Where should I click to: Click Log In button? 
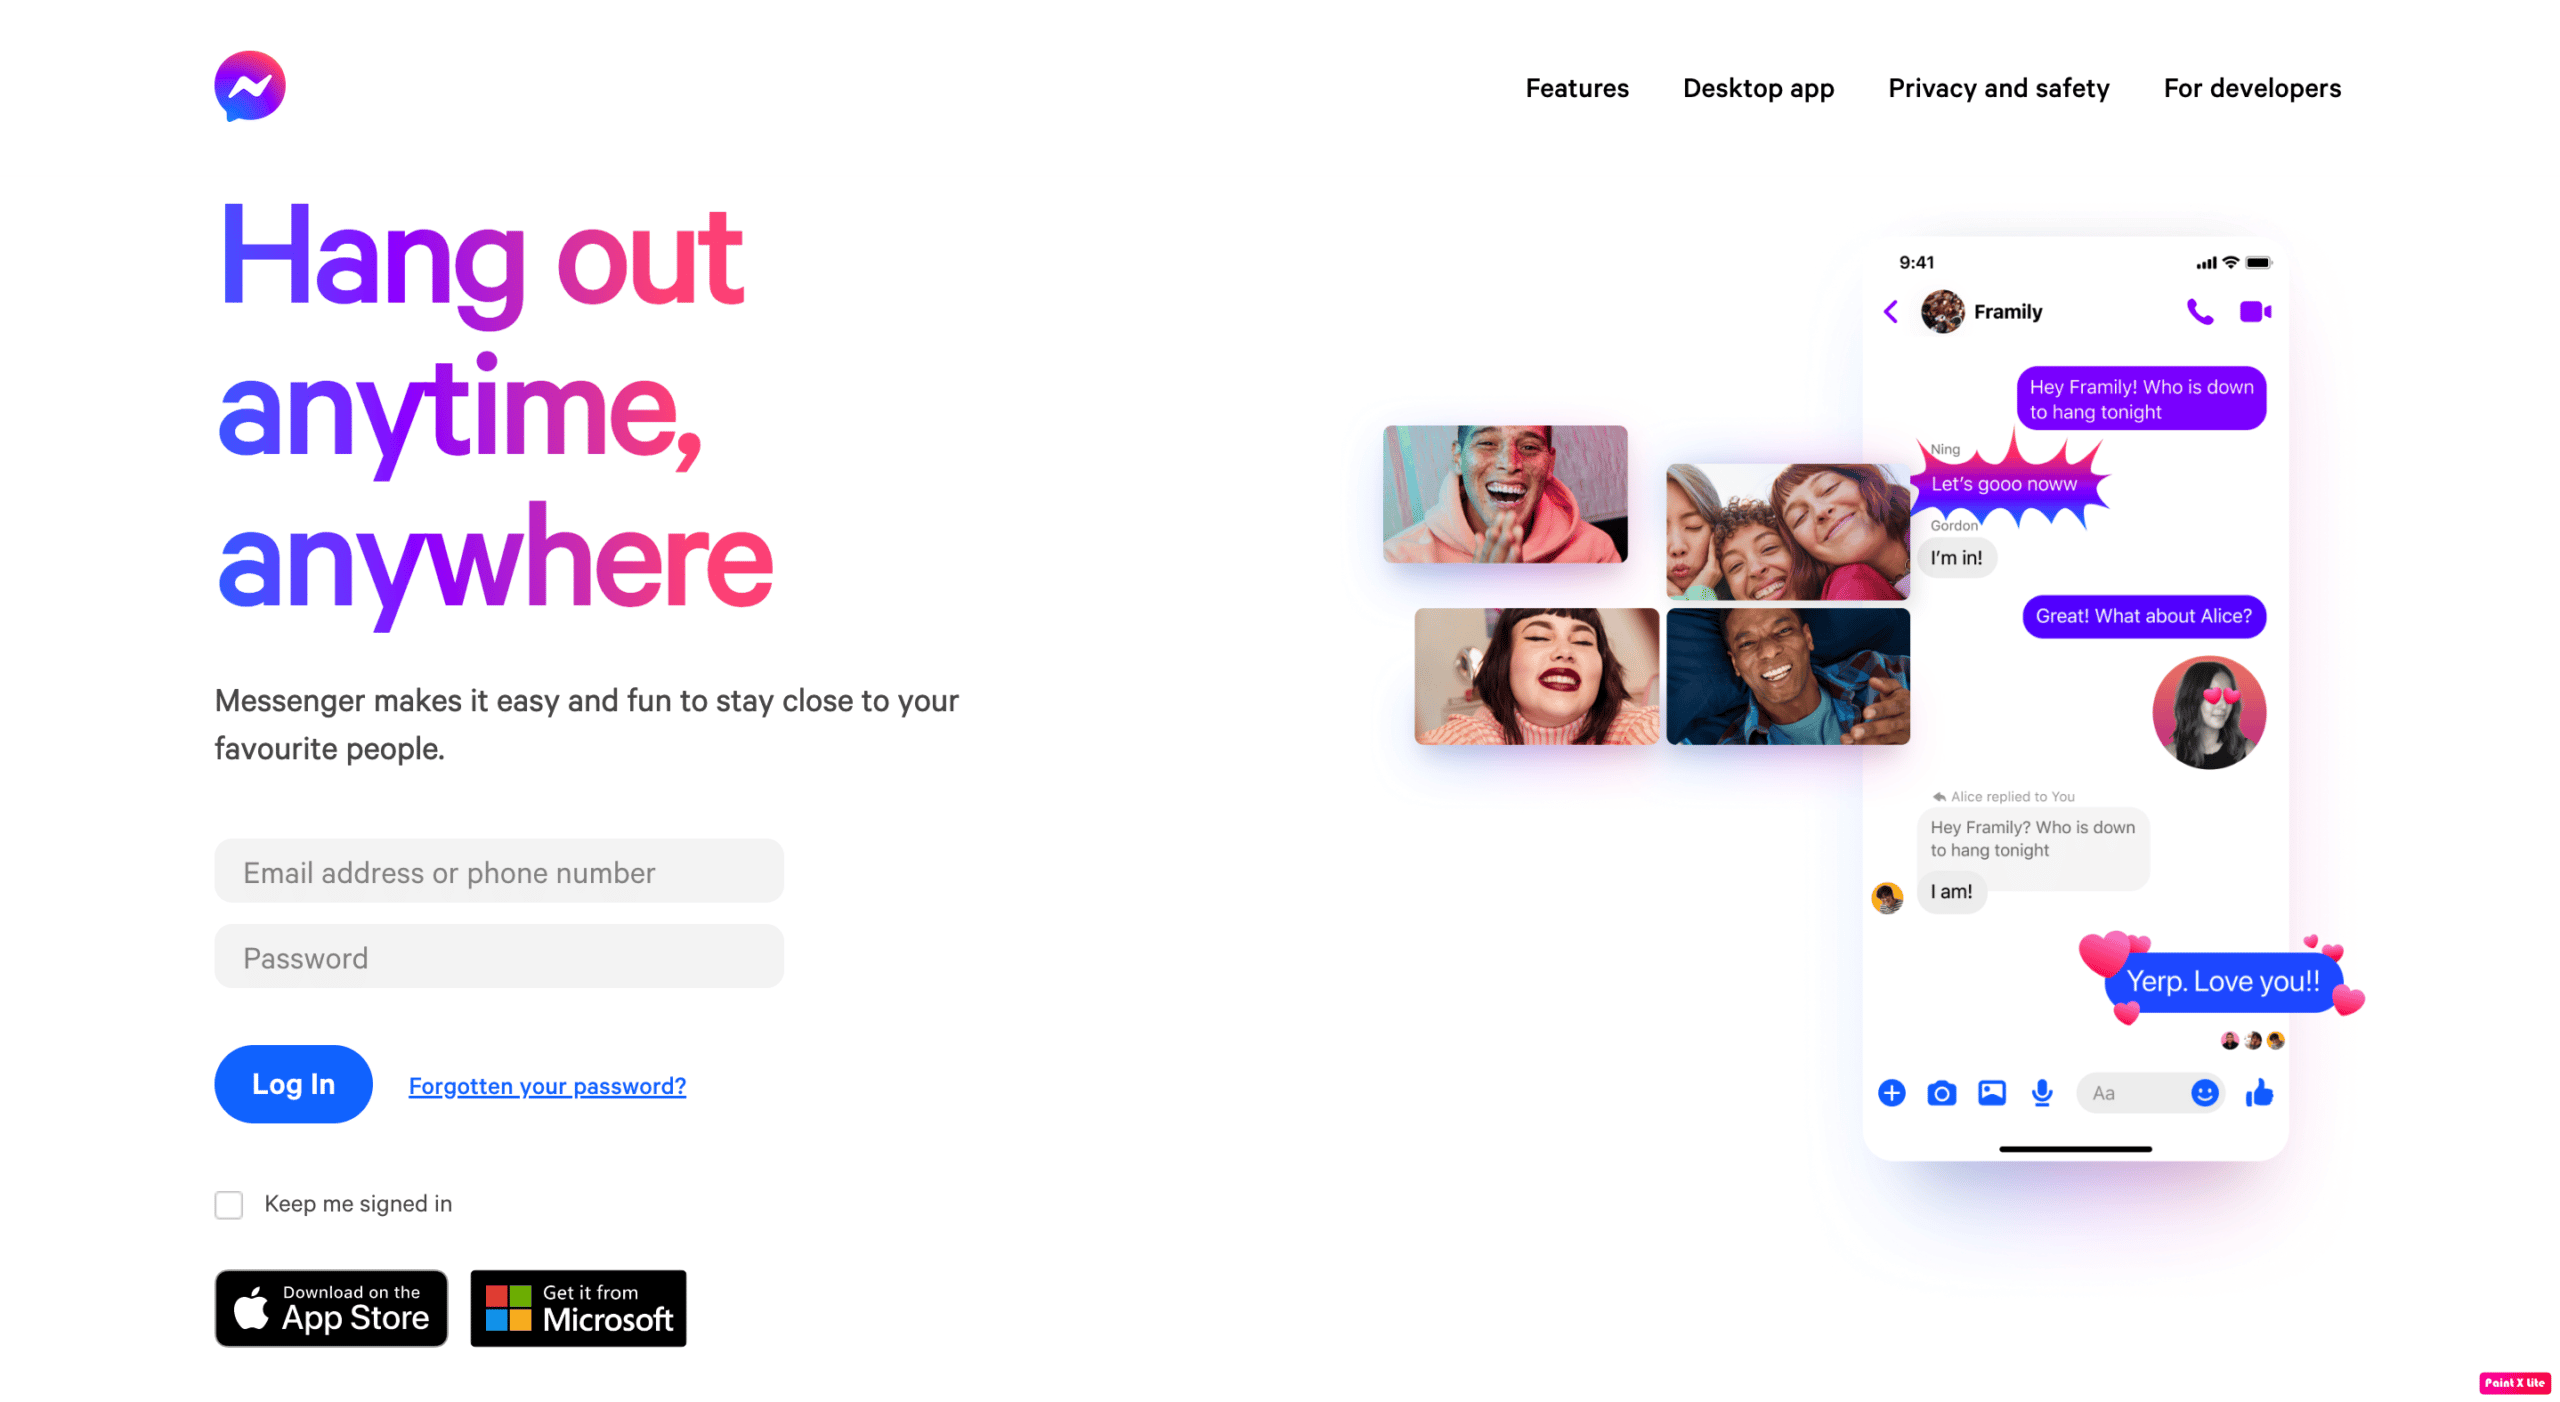pos(293,1084)
